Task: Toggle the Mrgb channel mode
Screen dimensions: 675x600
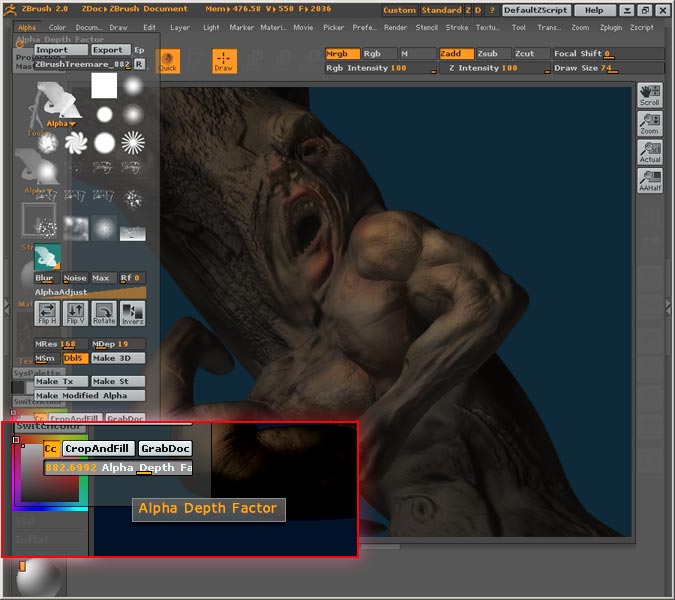Action: (x=340, y=53)
